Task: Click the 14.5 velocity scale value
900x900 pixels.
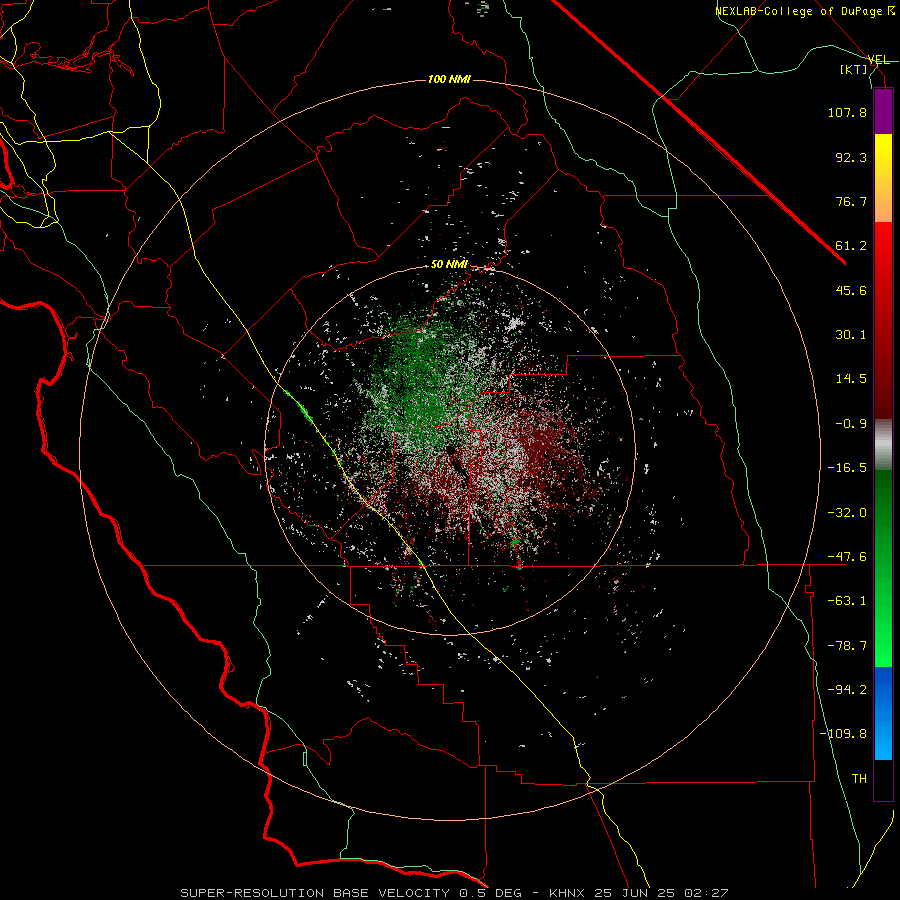Action: [851, 379]
